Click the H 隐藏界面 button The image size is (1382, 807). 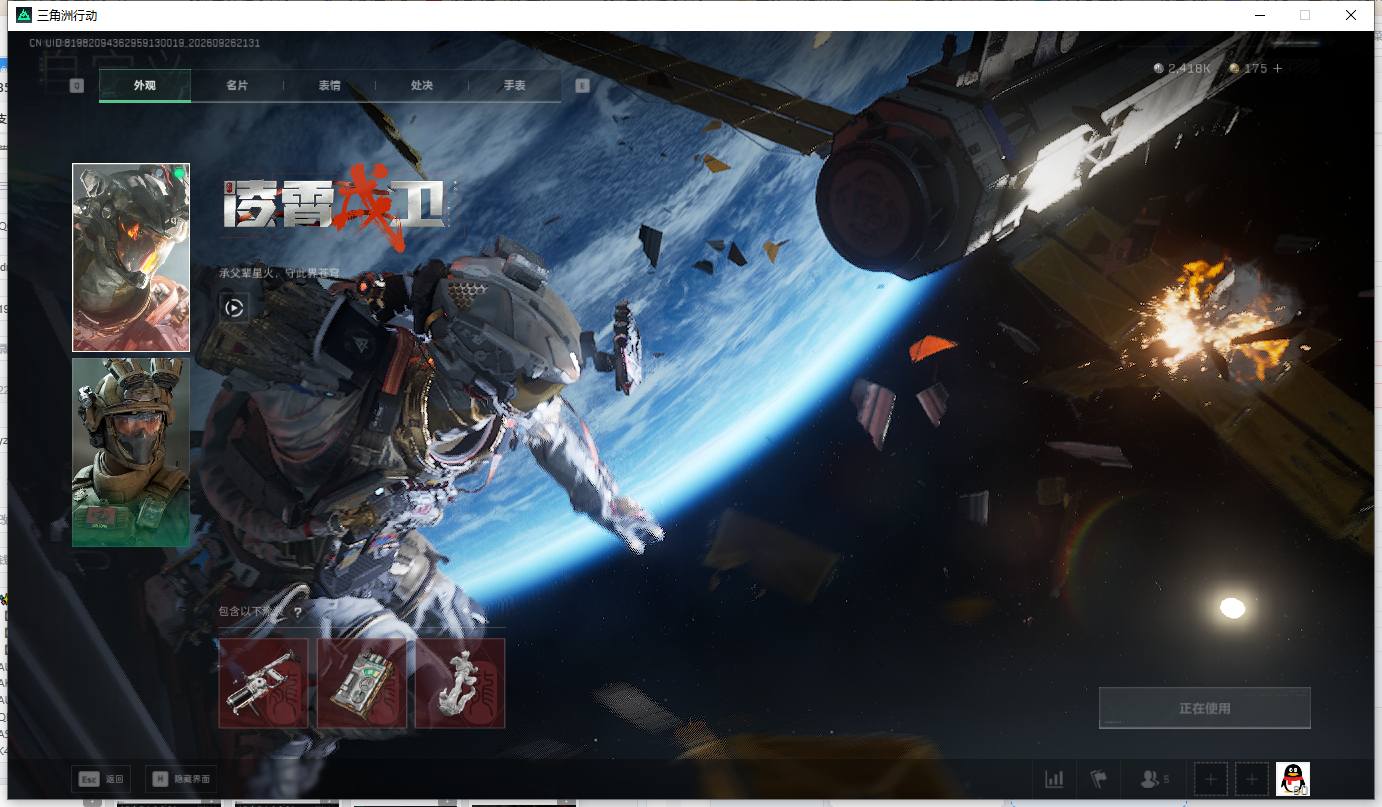pyautogui.click(x=181, y=779)
